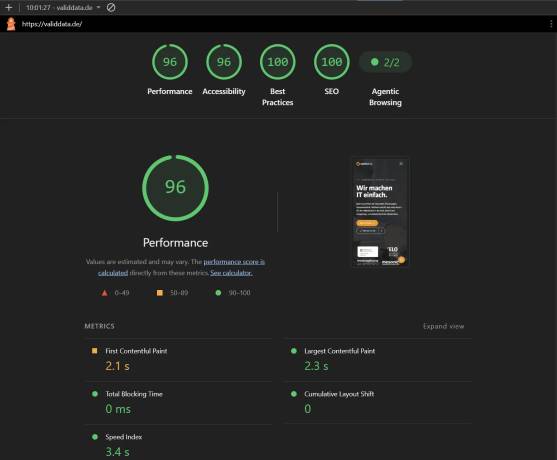557x460 pixels.
Task: Click the green dot in Agentic Browsing badge
Action: [x=374, y=62]
